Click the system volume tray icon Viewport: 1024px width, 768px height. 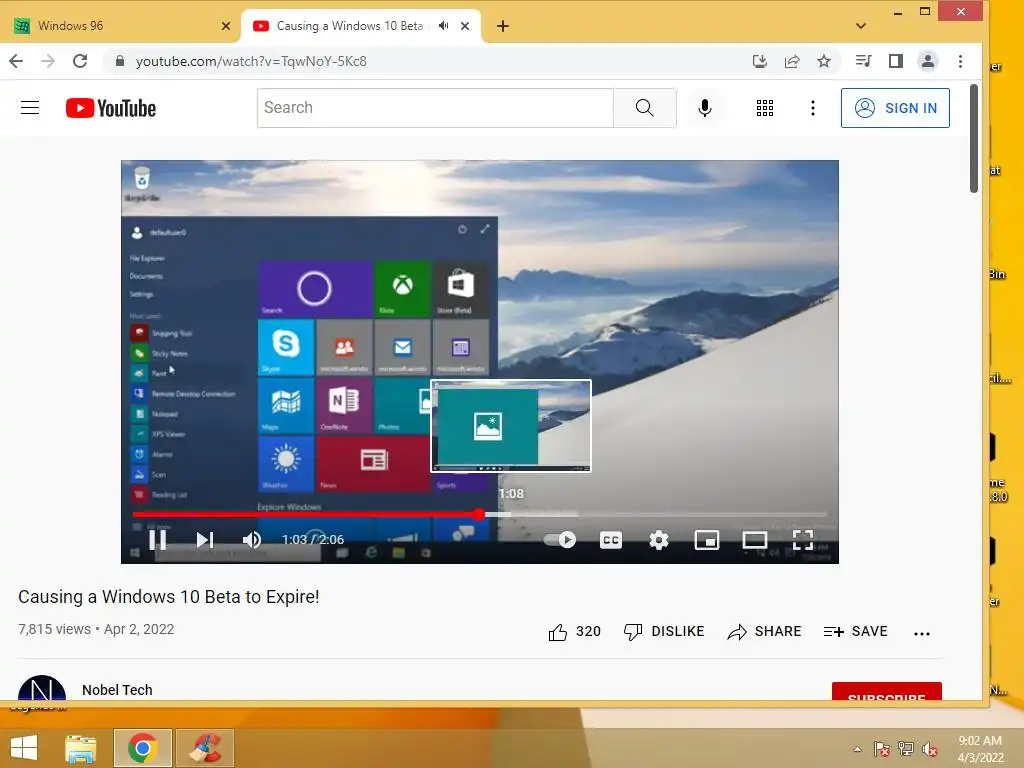[930, 749]
